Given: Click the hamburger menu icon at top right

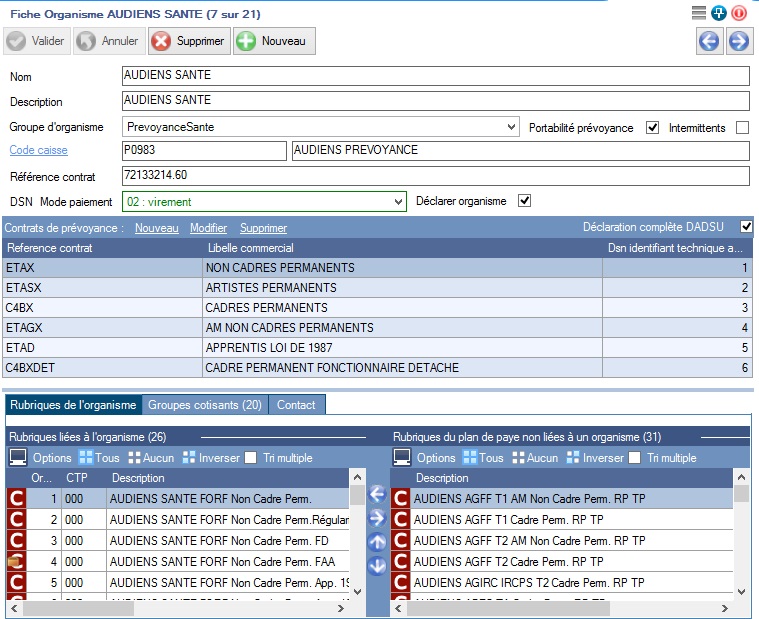Looking at the screenshot, I should tap(699, 13).
